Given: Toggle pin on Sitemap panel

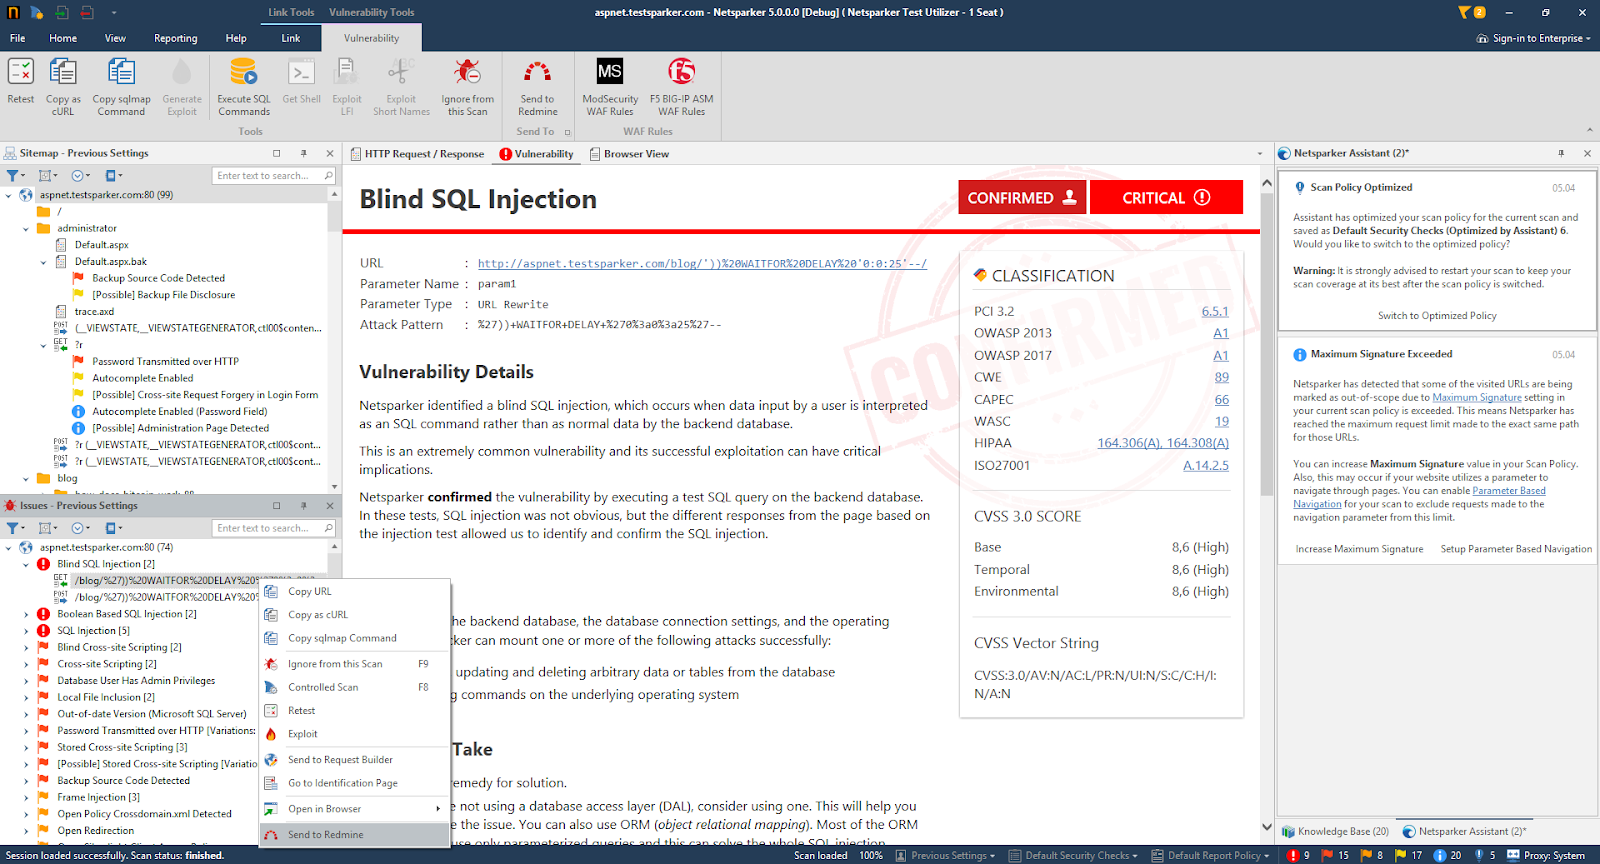Looking at the screenshot, I should pos(303,153).
